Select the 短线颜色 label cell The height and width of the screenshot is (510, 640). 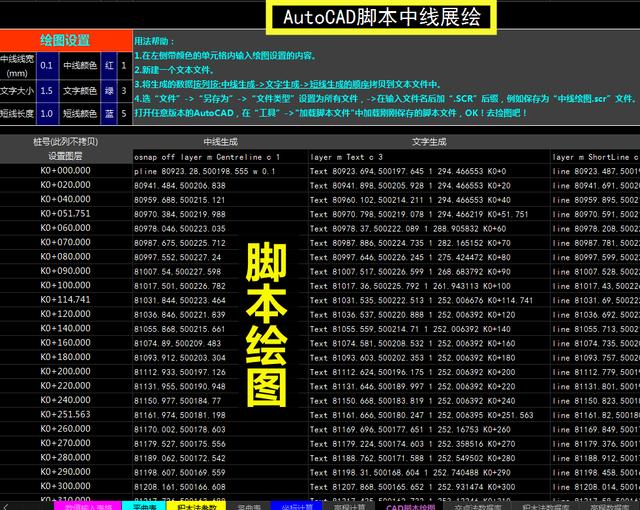point(79,113)
